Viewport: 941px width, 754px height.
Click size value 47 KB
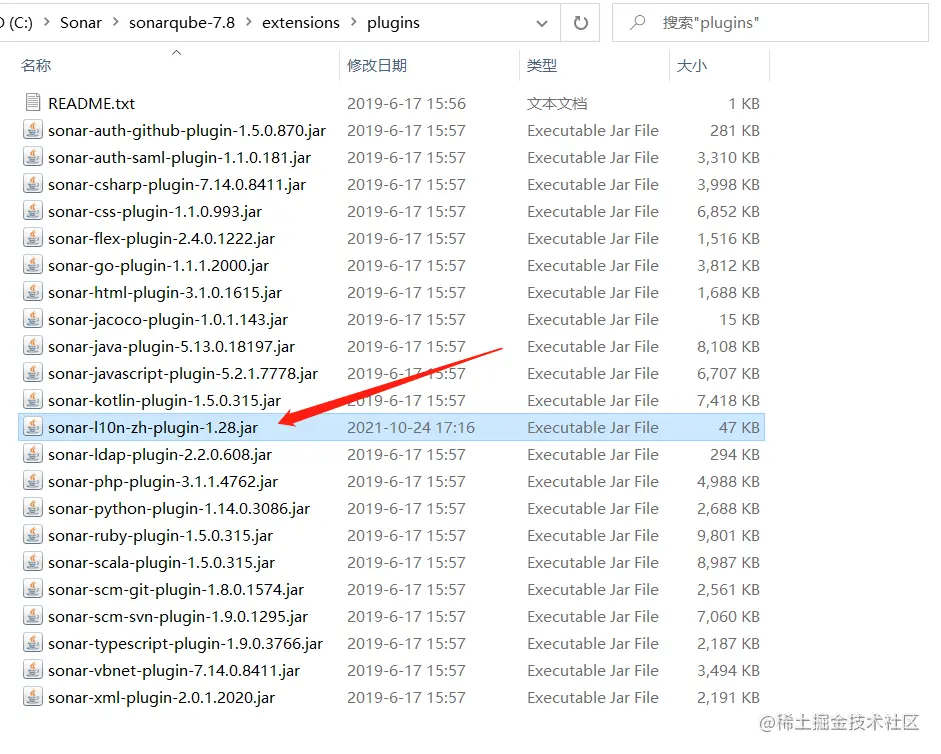739,427
